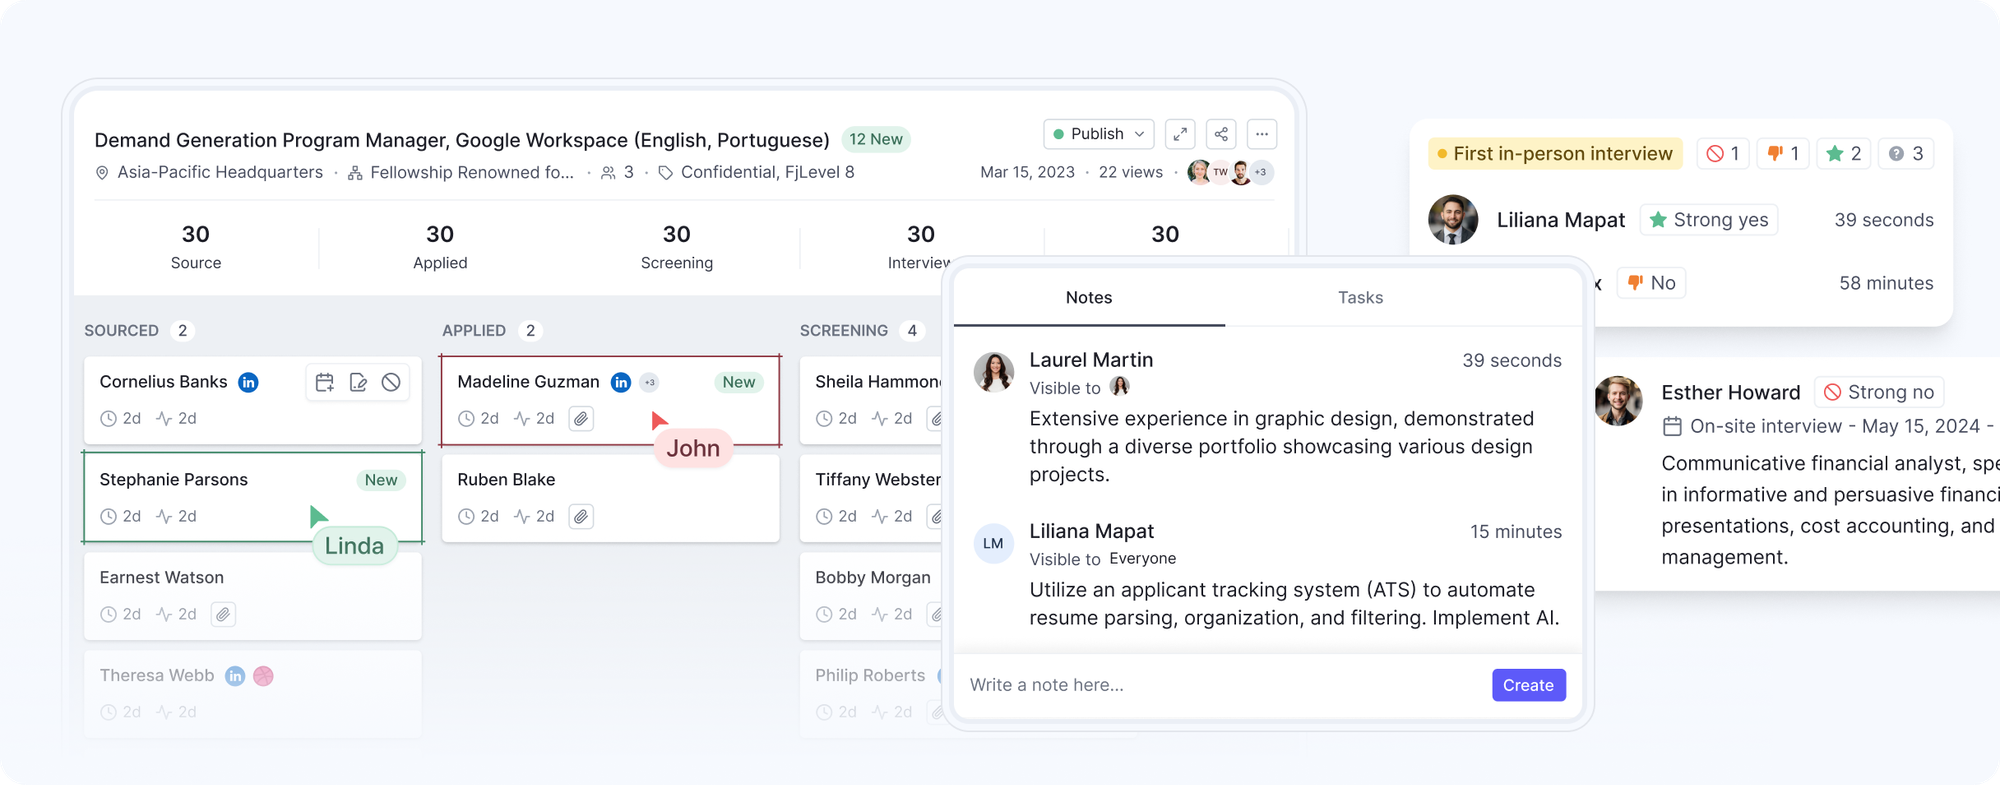Click the No rating badge
2000x785 pixels.
pyautogui.click(x=1652, y=283)
